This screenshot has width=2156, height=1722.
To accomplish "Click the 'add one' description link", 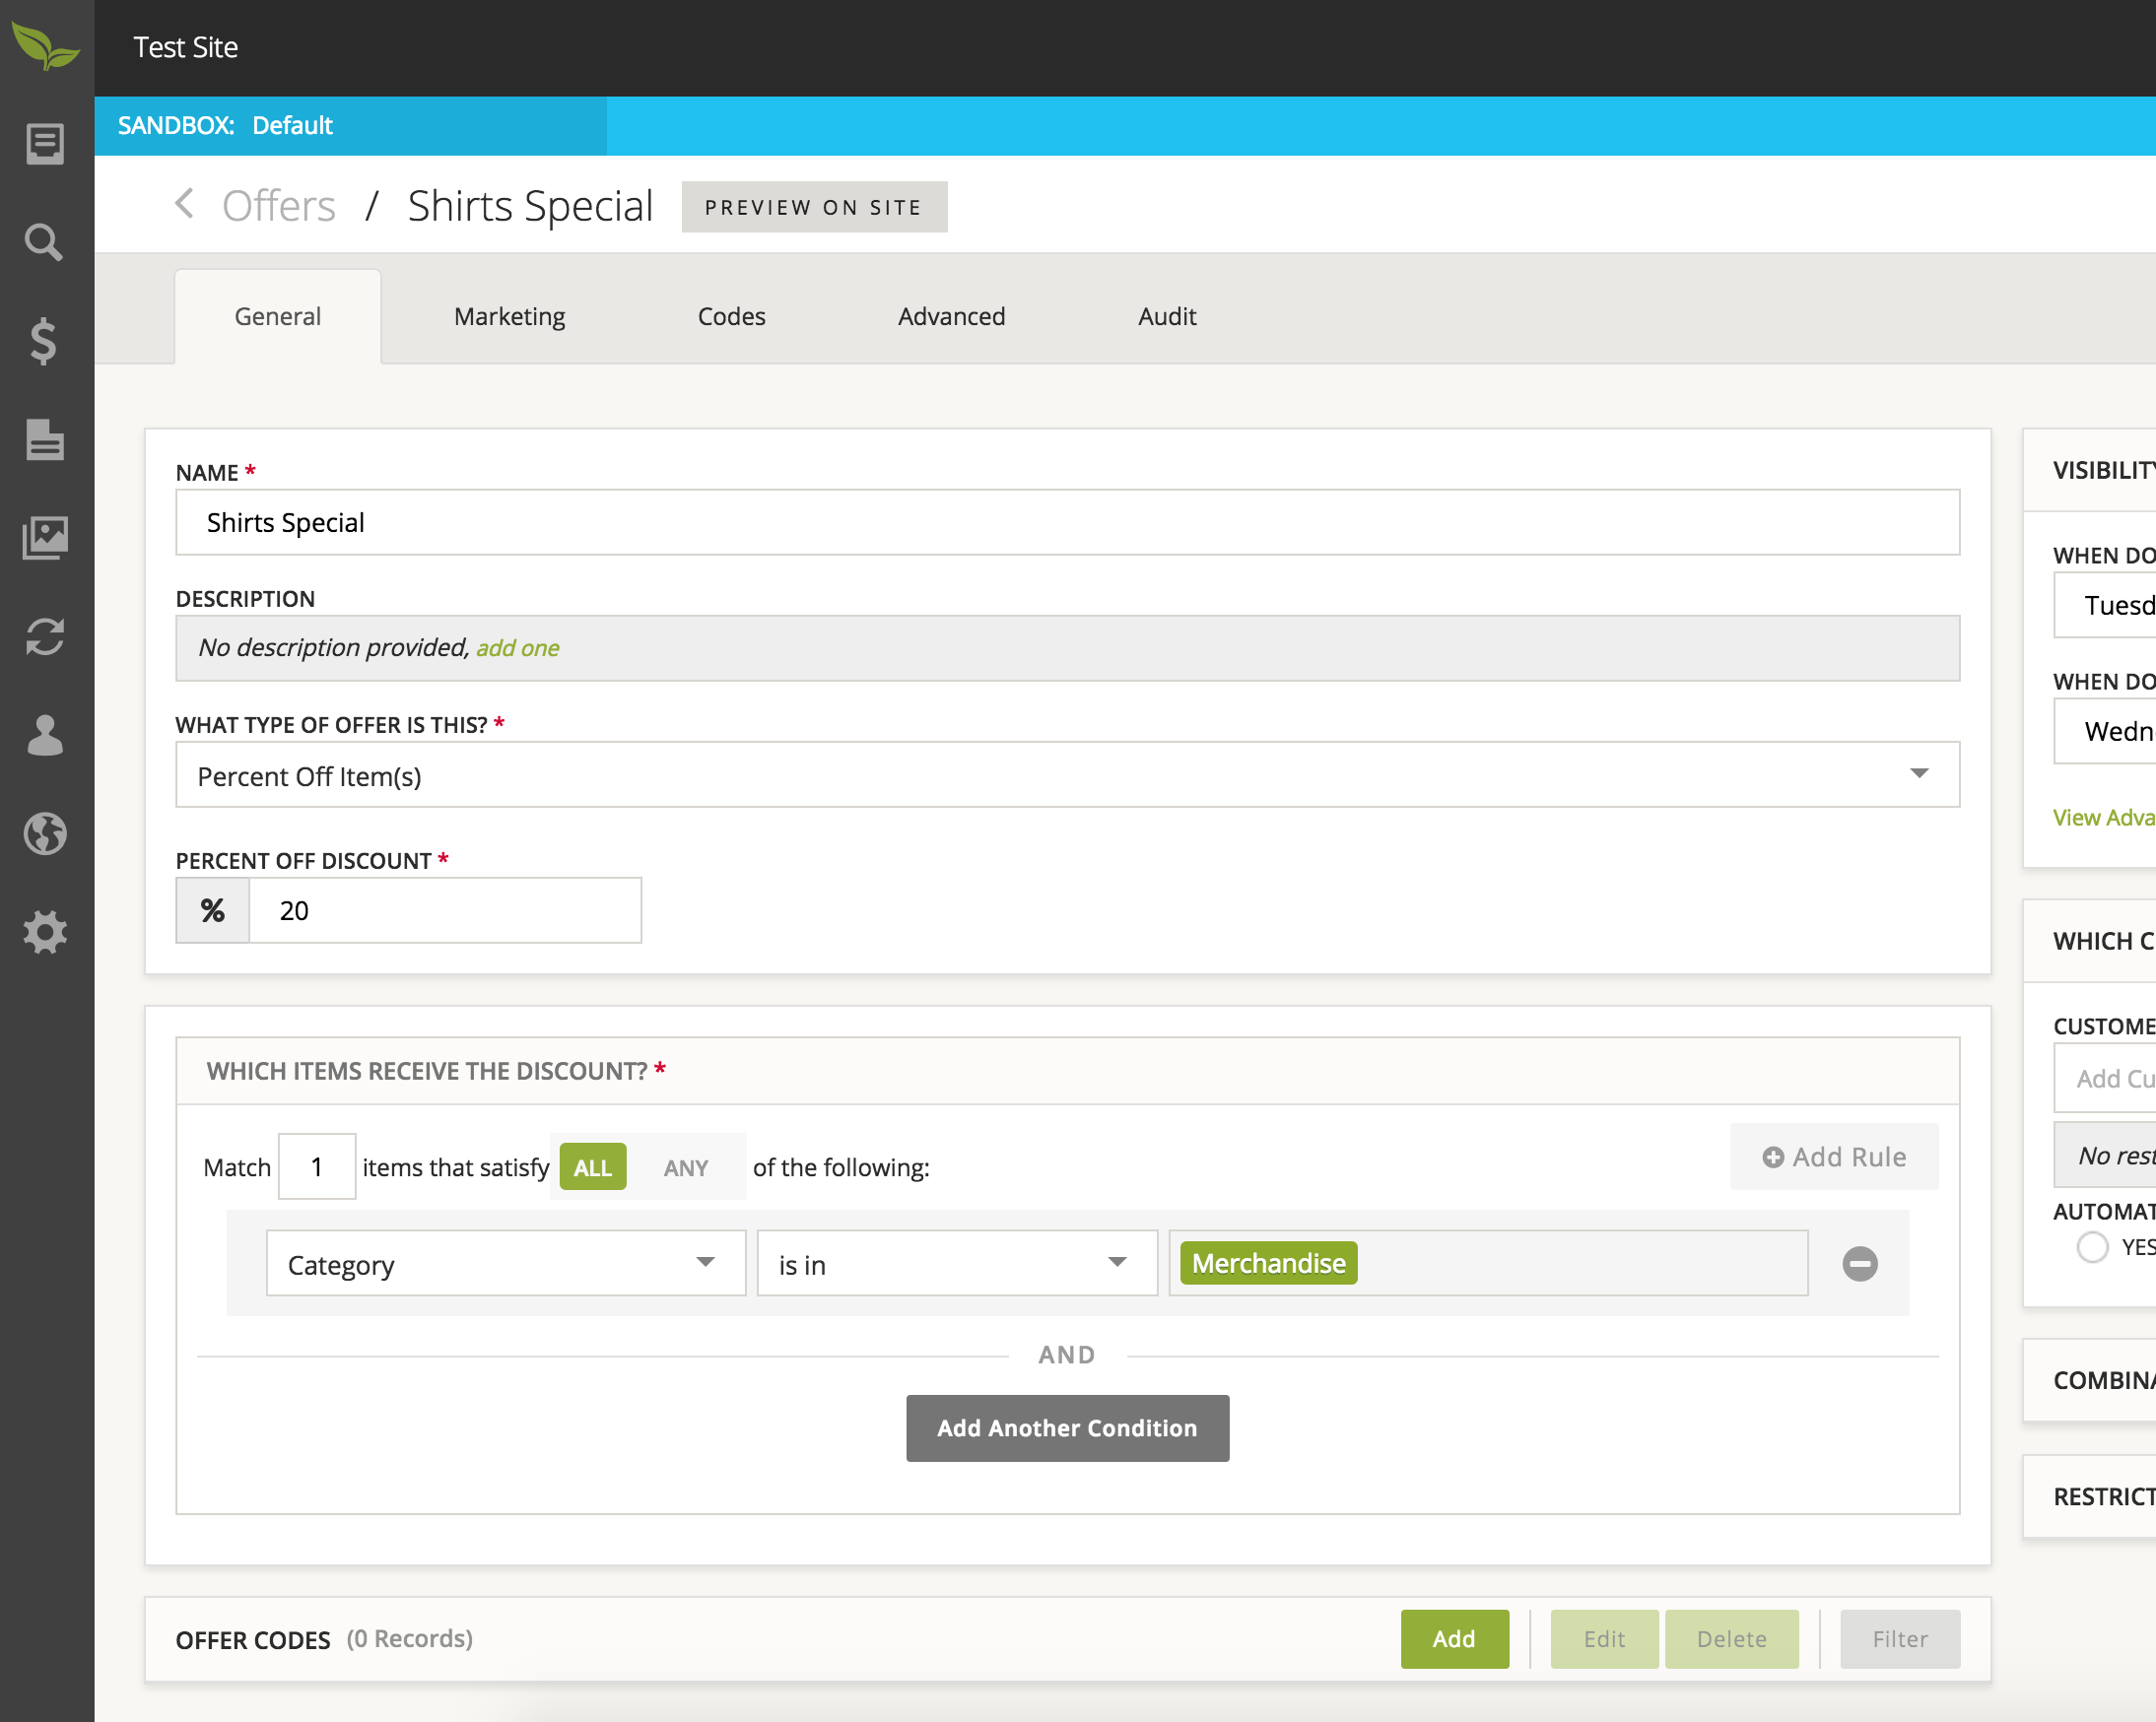I will [x=518, y=647].
